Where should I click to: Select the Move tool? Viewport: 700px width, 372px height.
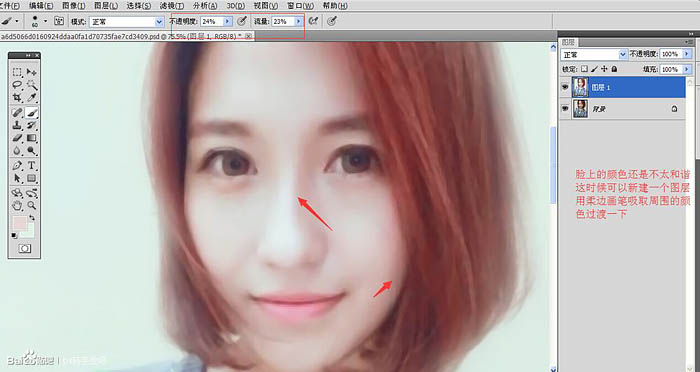[31, 71]
